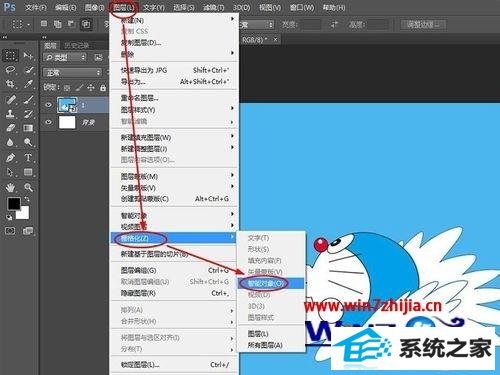Hide layer 1 with eye icon
Viewport: 500px width, 375px height.
48,105
